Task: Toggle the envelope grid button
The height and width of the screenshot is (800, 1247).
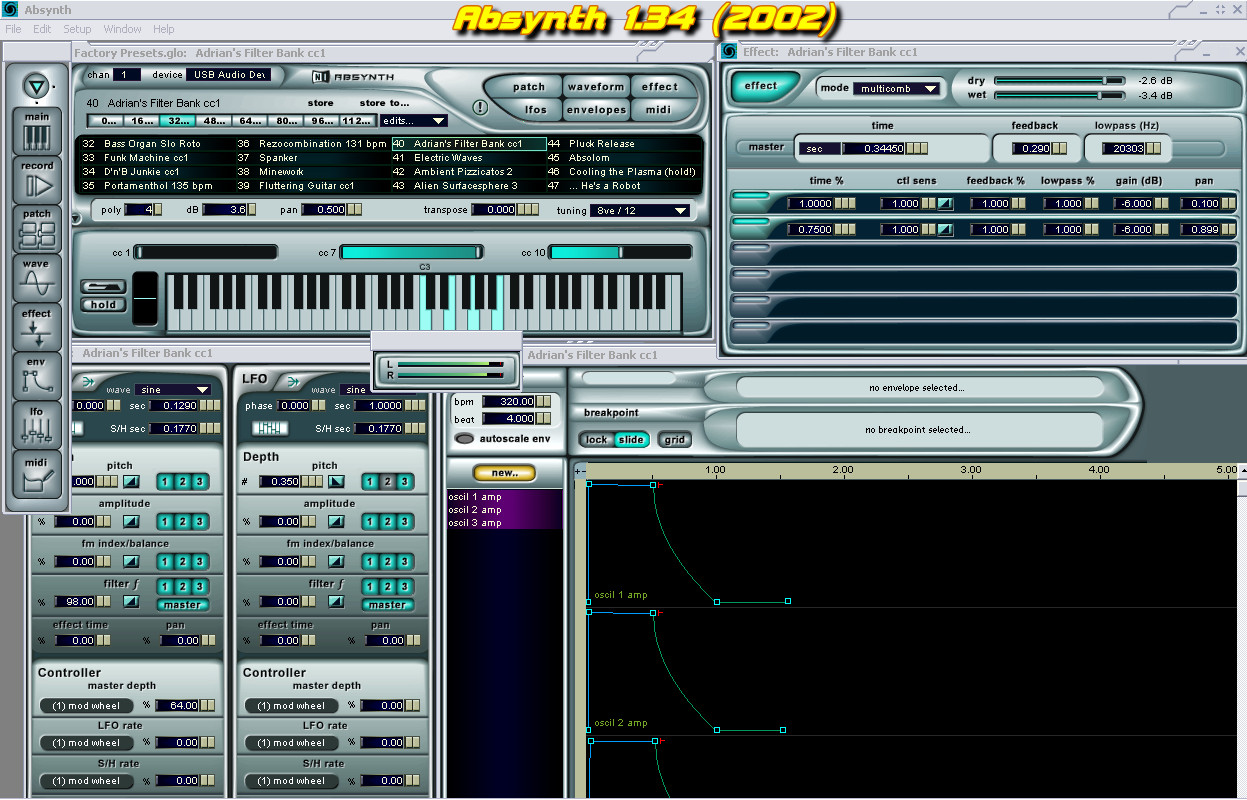Action: [675, 440]
